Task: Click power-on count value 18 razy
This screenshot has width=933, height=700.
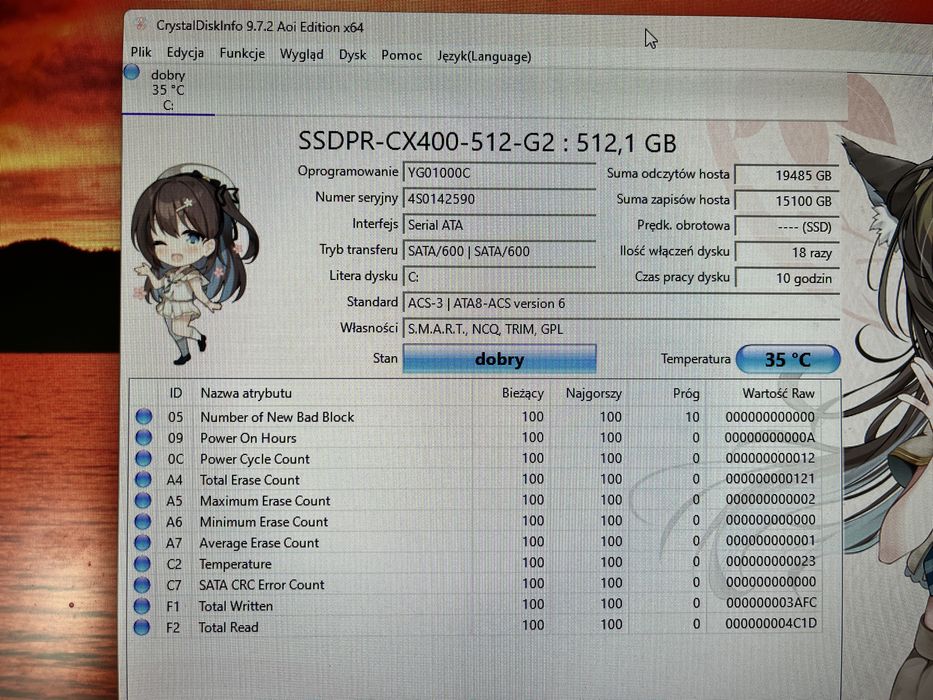Action: [787, 253]
